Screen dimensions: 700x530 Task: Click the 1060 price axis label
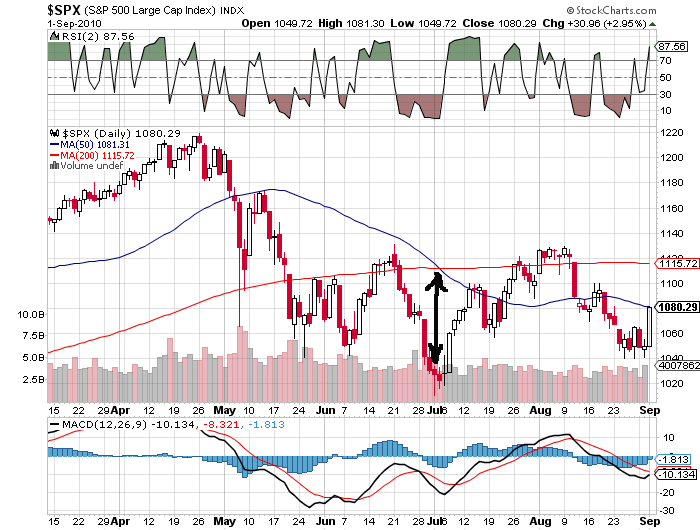(671, 333)
